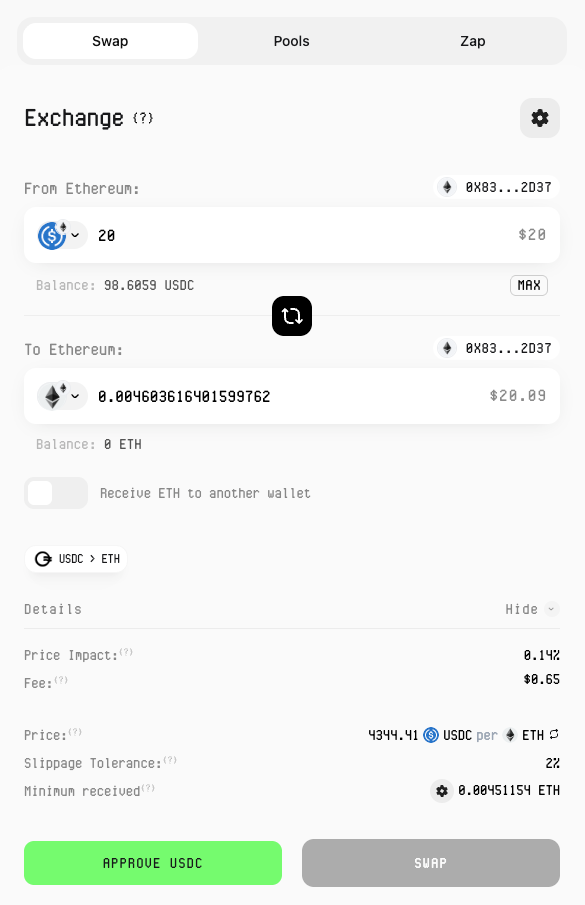Switch to the Pools tab
Image resolution: width=585 pixels, height=905 pixels.
[x=291, y=41]
